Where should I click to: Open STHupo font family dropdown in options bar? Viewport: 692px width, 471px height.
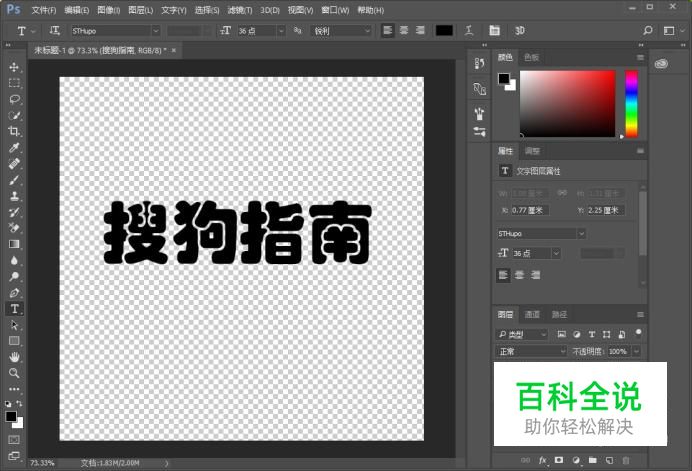click(x=155, y=31)
